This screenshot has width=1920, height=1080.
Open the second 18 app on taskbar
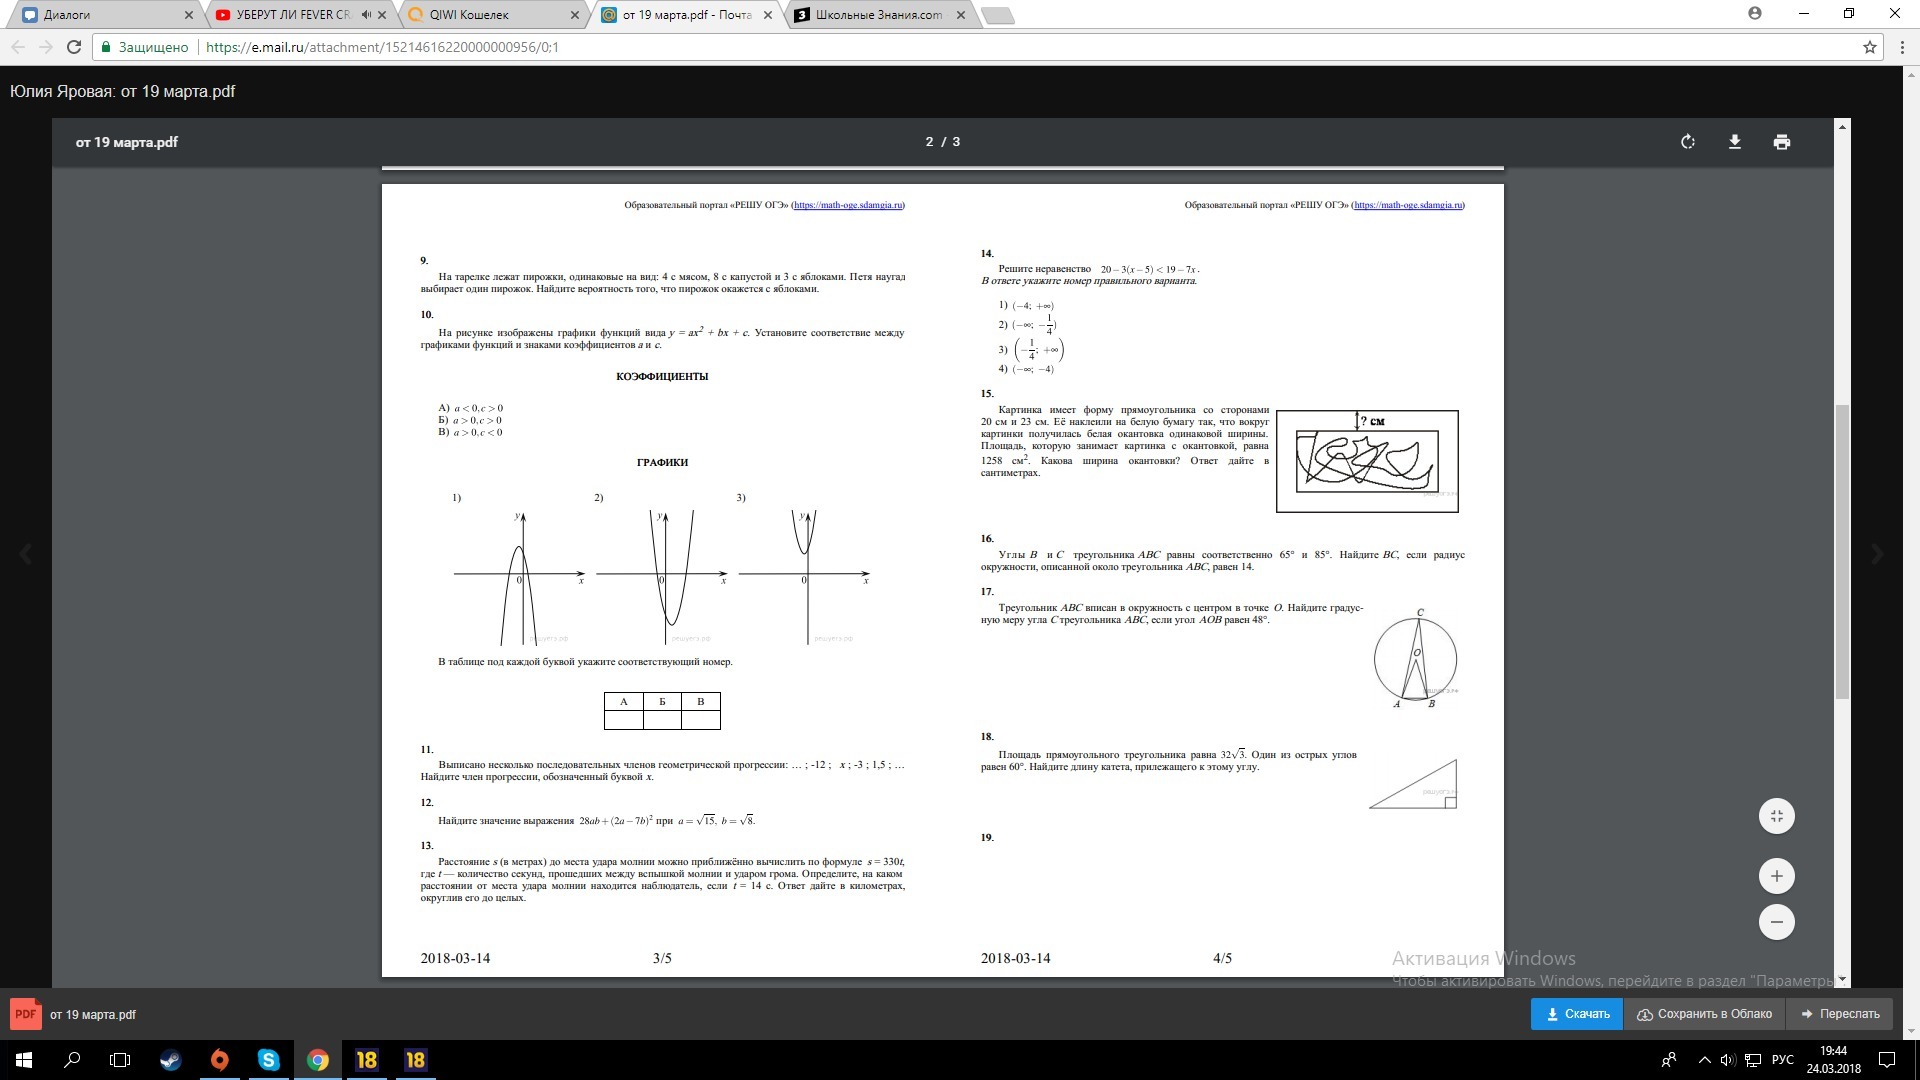[416, 1060]
